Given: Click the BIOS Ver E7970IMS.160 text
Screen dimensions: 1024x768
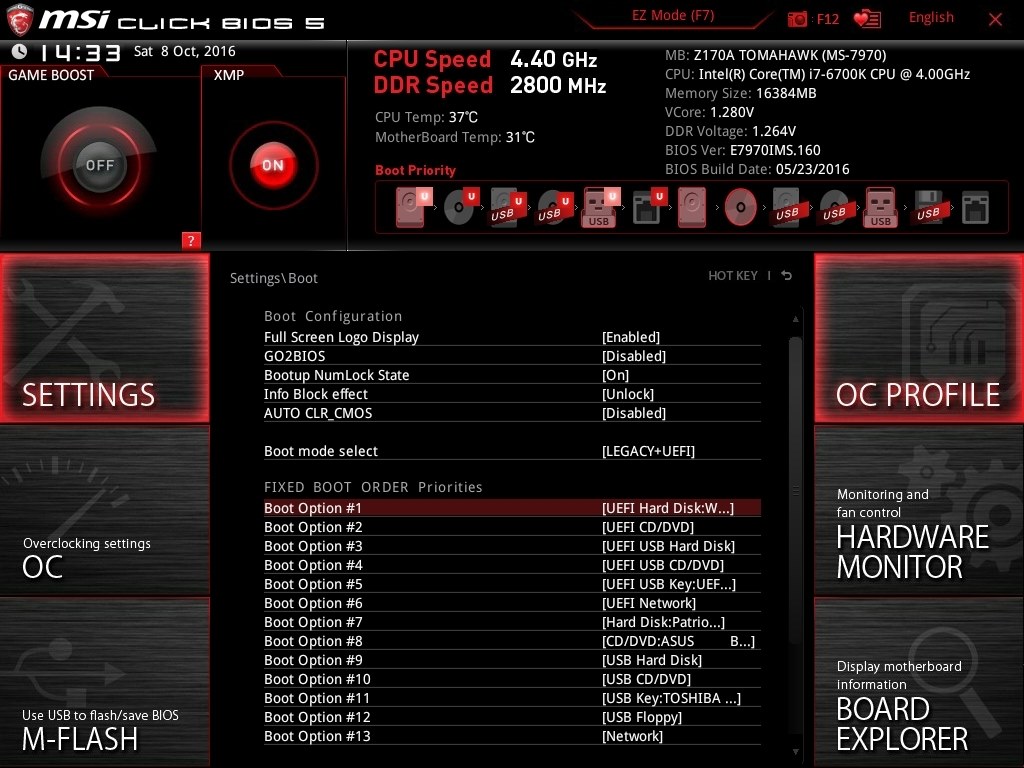Looking at the screenshot, I should [743, 150].
